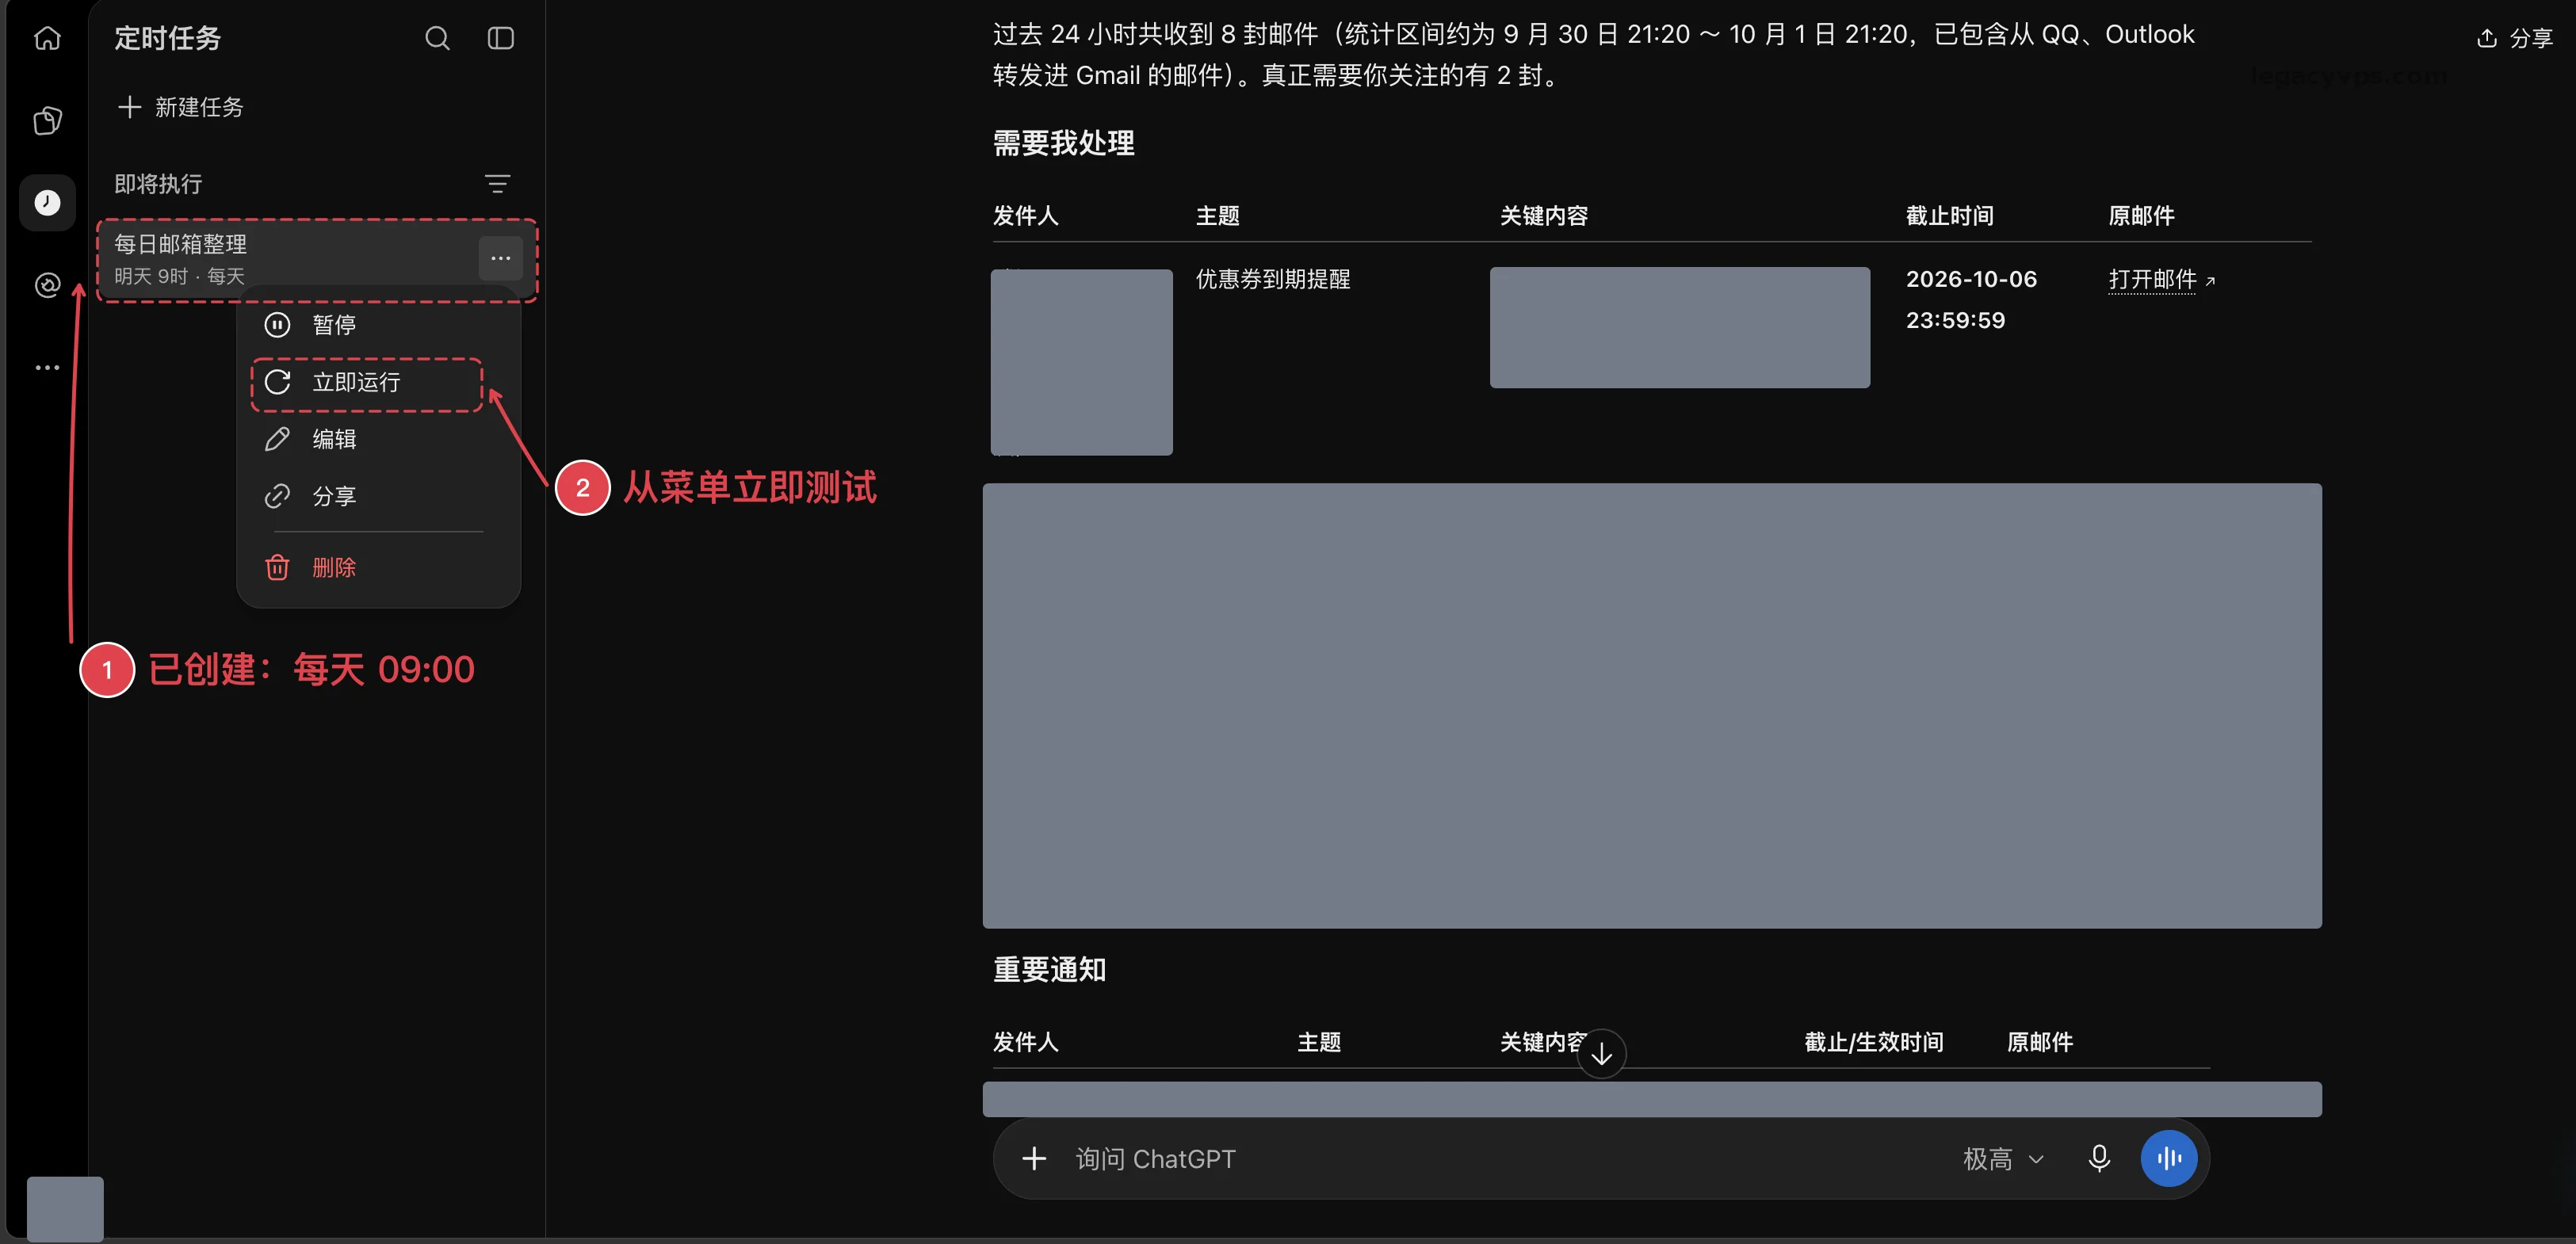
Task: Open the profile avatar at bottom left
Action: coord(65,1209)
